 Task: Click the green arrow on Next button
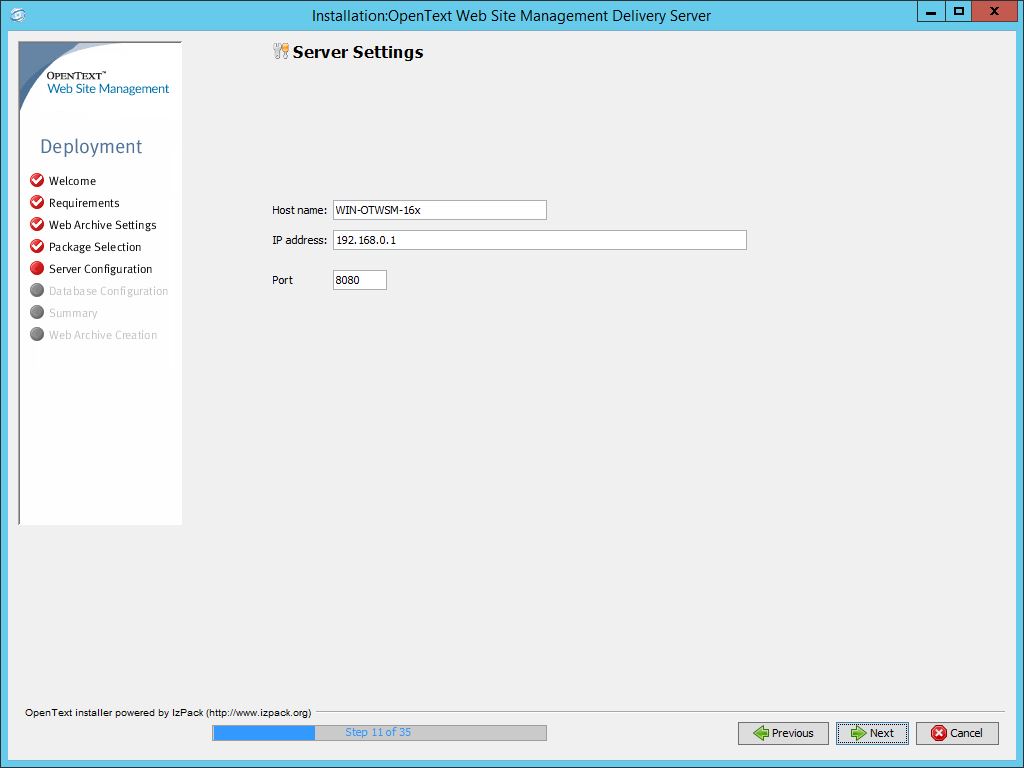pyautogui.click(x=857, y=733)
